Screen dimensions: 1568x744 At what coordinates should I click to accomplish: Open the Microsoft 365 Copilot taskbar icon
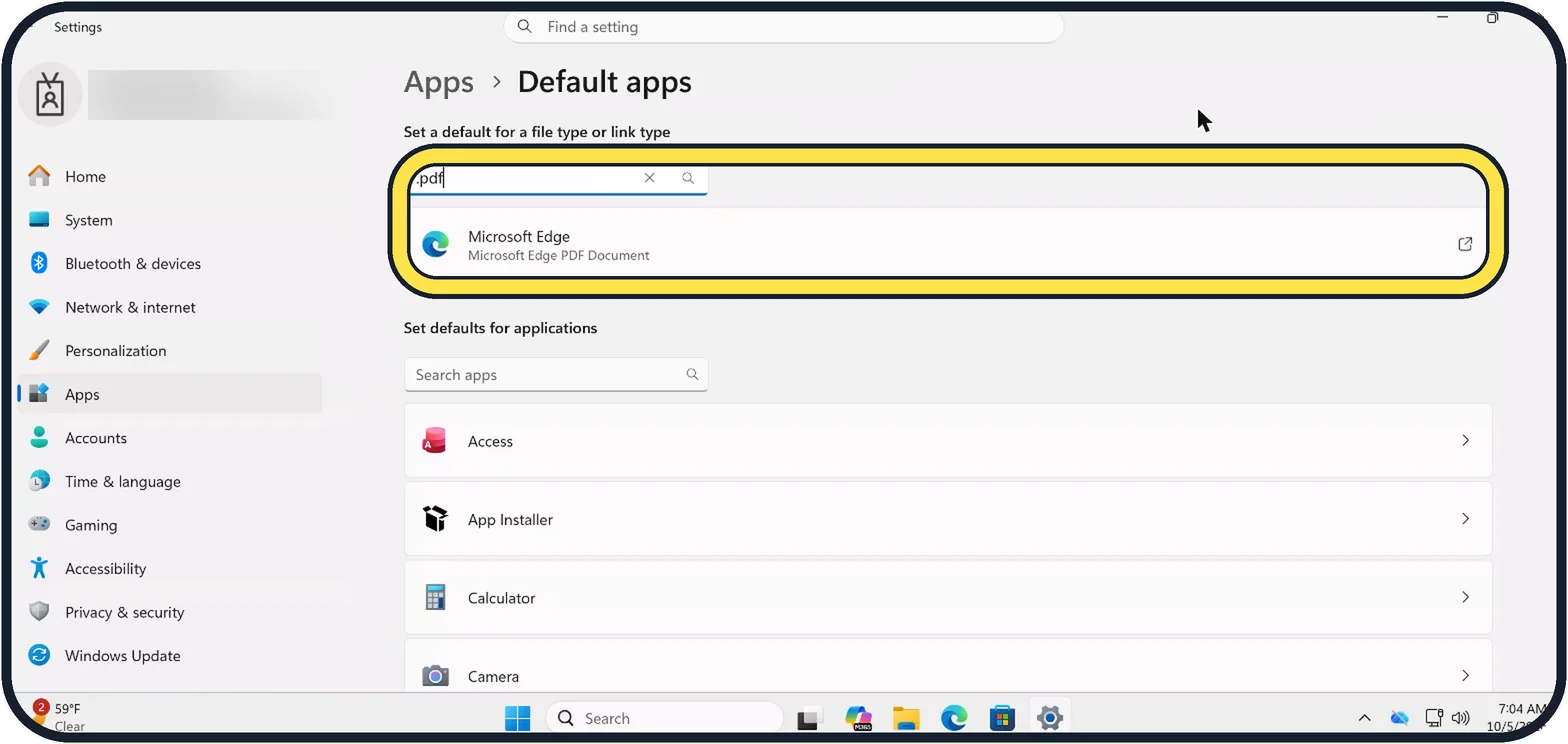pyautogui.click(x=858, y=718)
